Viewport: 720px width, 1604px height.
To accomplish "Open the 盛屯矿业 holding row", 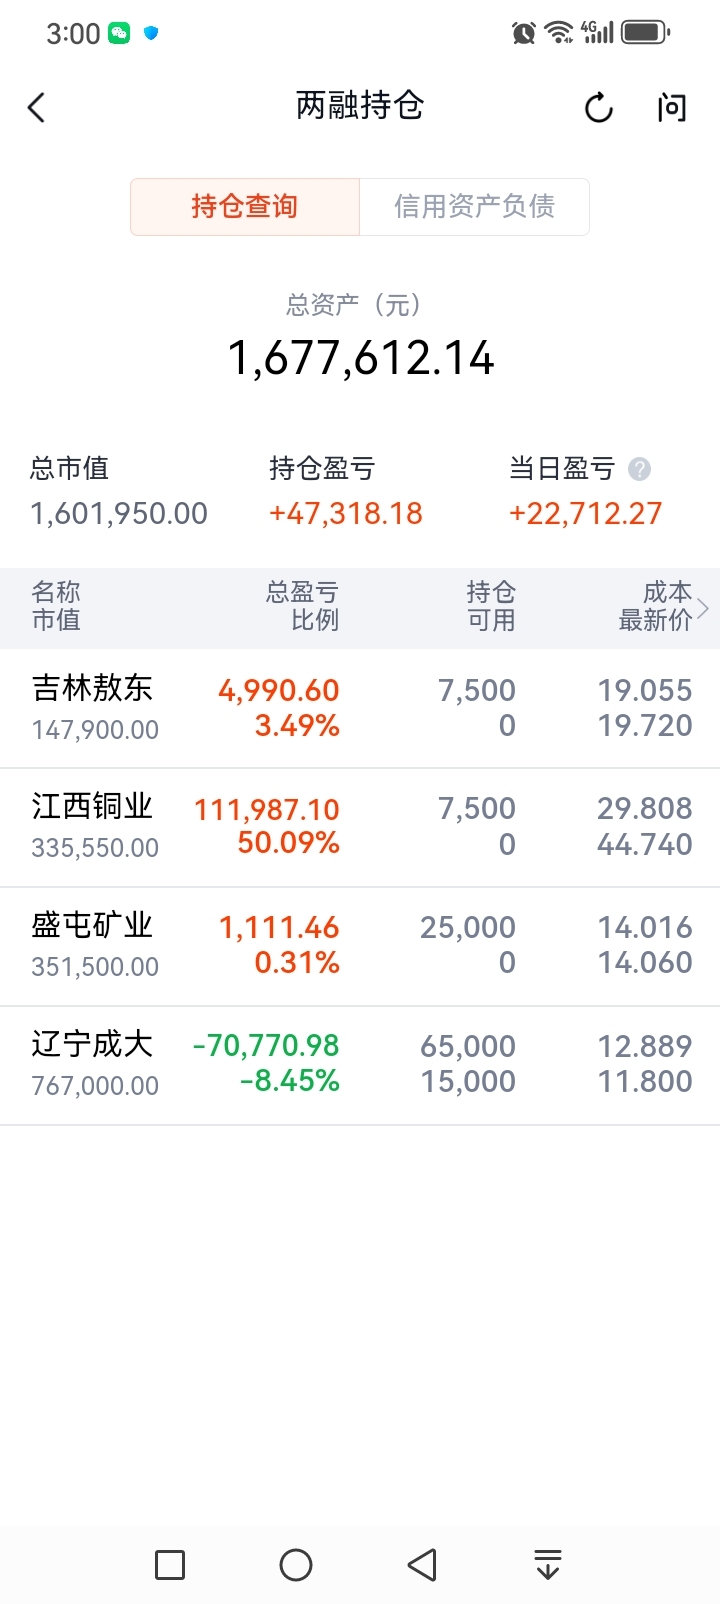I will [360, 947].
